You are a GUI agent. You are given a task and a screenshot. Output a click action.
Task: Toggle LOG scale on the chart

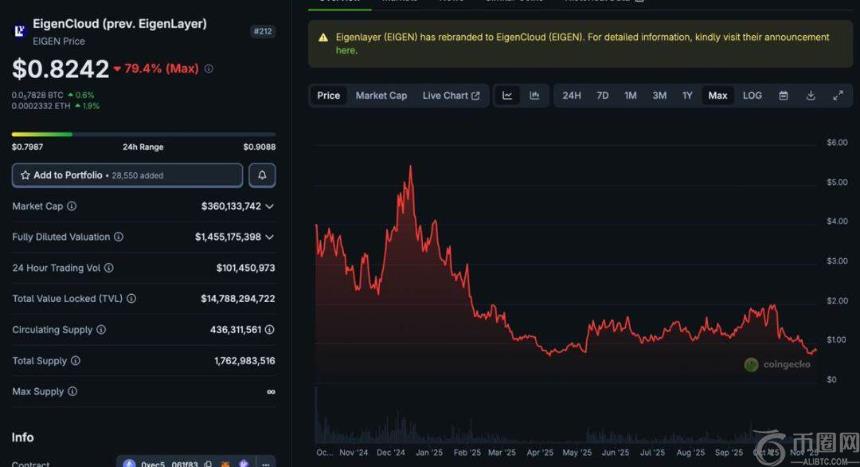coord(752,96)
